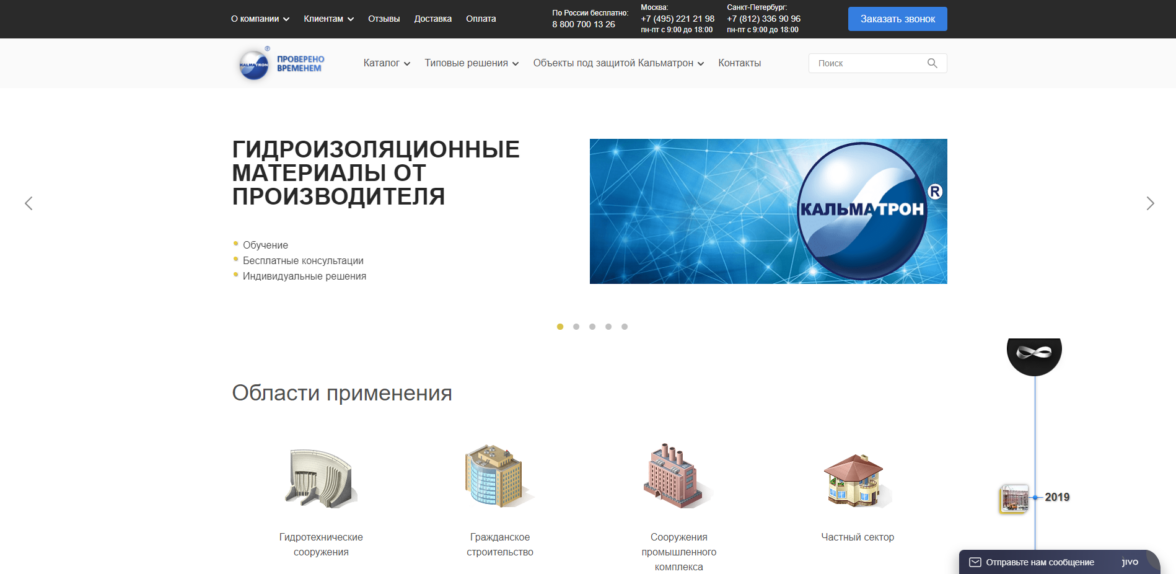Click Moscow phone +7 (495) 221 21 98

(x=677, y=19)
